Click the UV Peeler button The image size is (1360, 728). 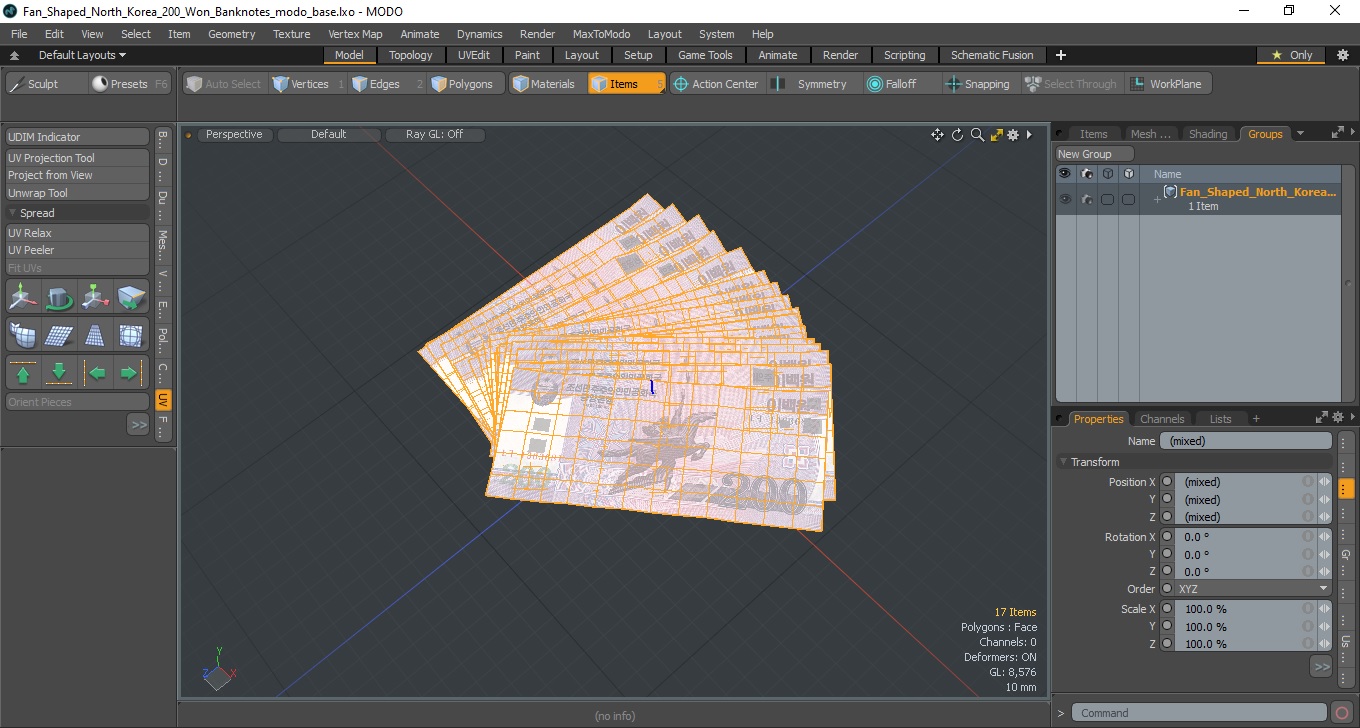[78, 250]
